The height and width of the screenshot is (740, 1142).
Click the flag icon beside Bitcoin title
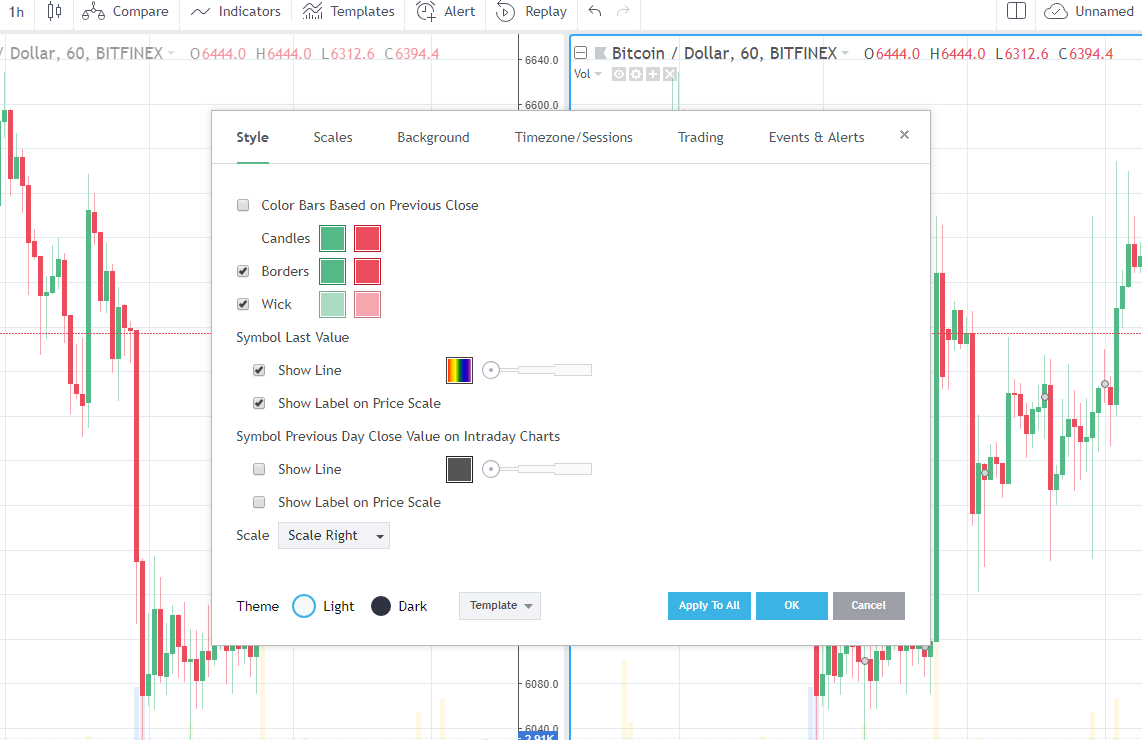click(x=601, y=53)
